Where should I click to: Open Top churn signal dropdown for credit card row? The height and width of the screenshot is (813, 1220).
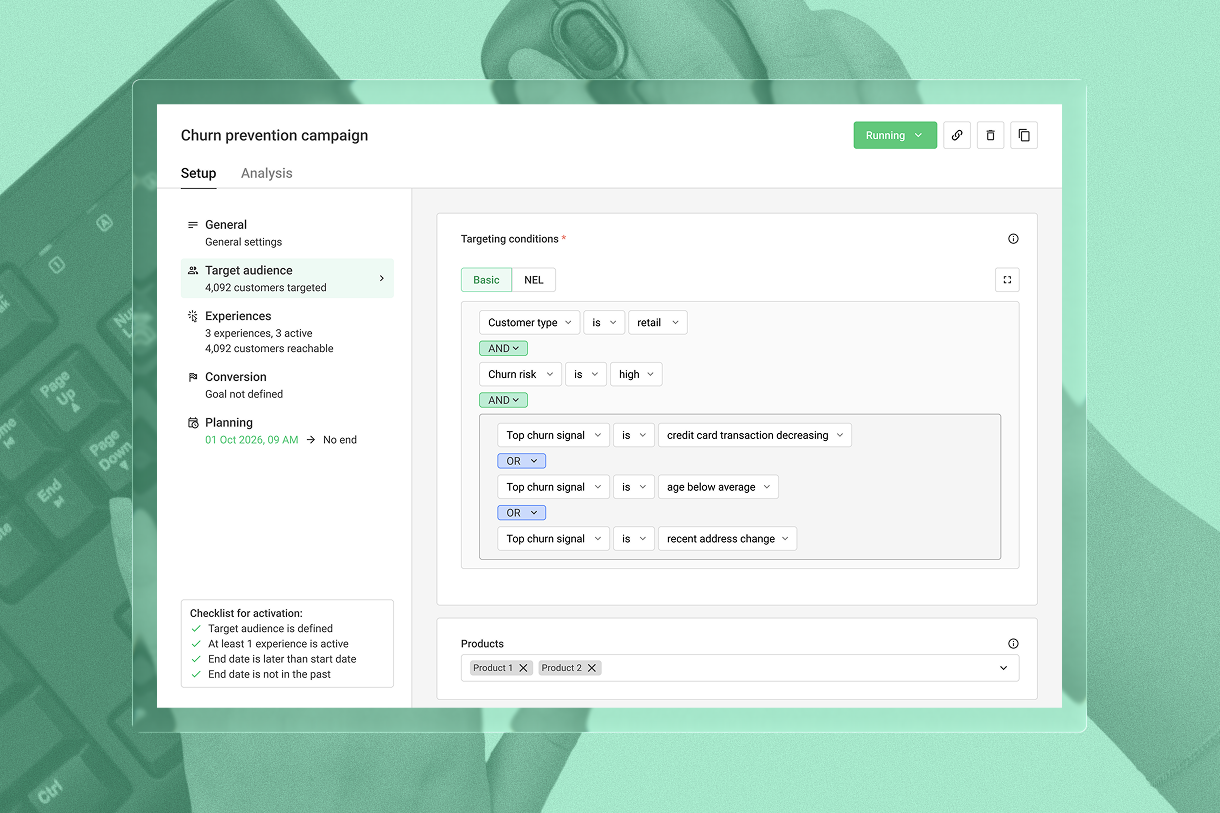click(x=553, y=435)
